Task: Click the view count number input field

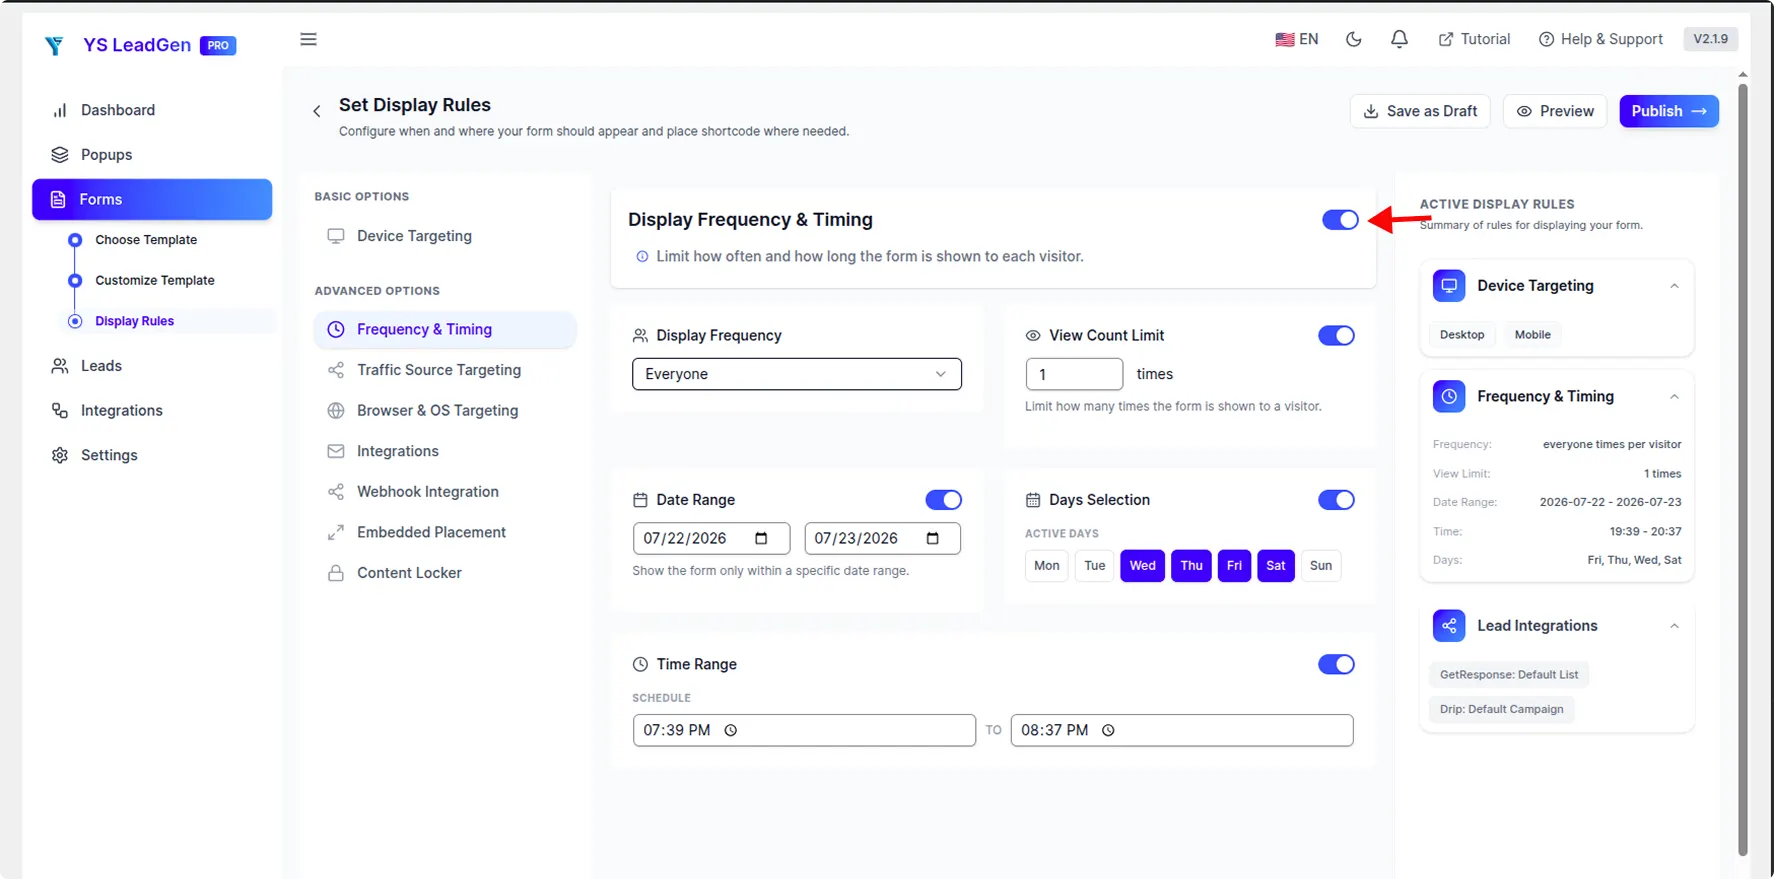Action: pyautogui.click(x=1074, y=374)
